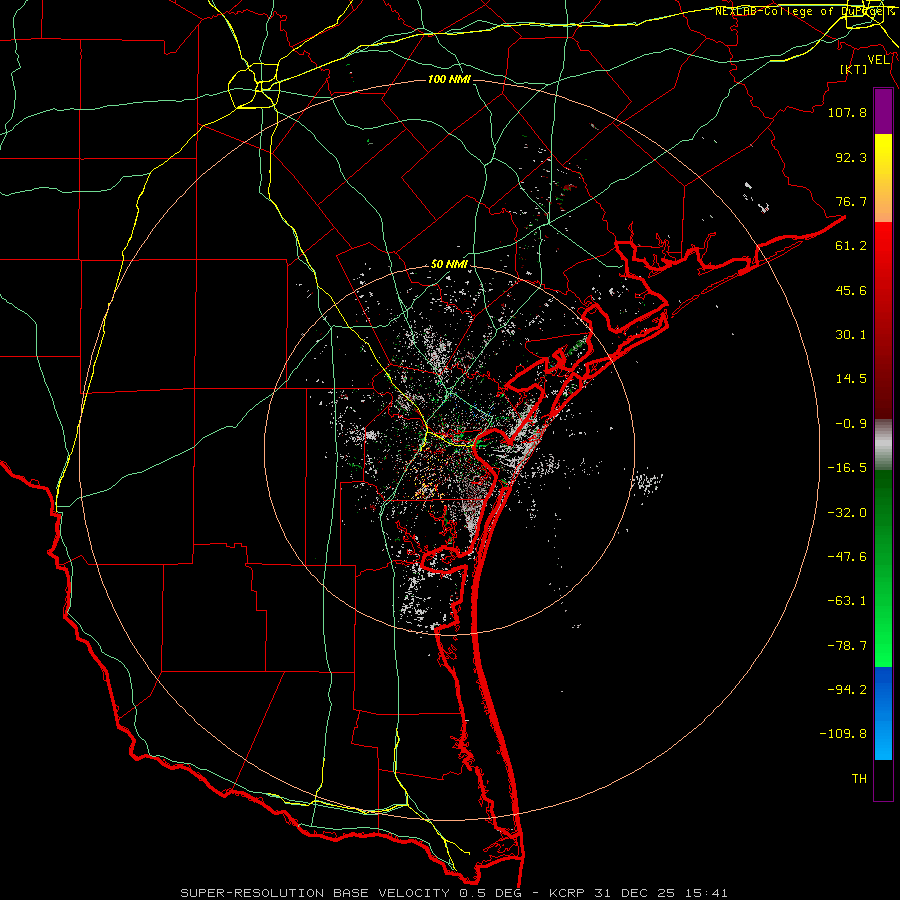Click the -109.8 velocity scale value

(843, 734)
